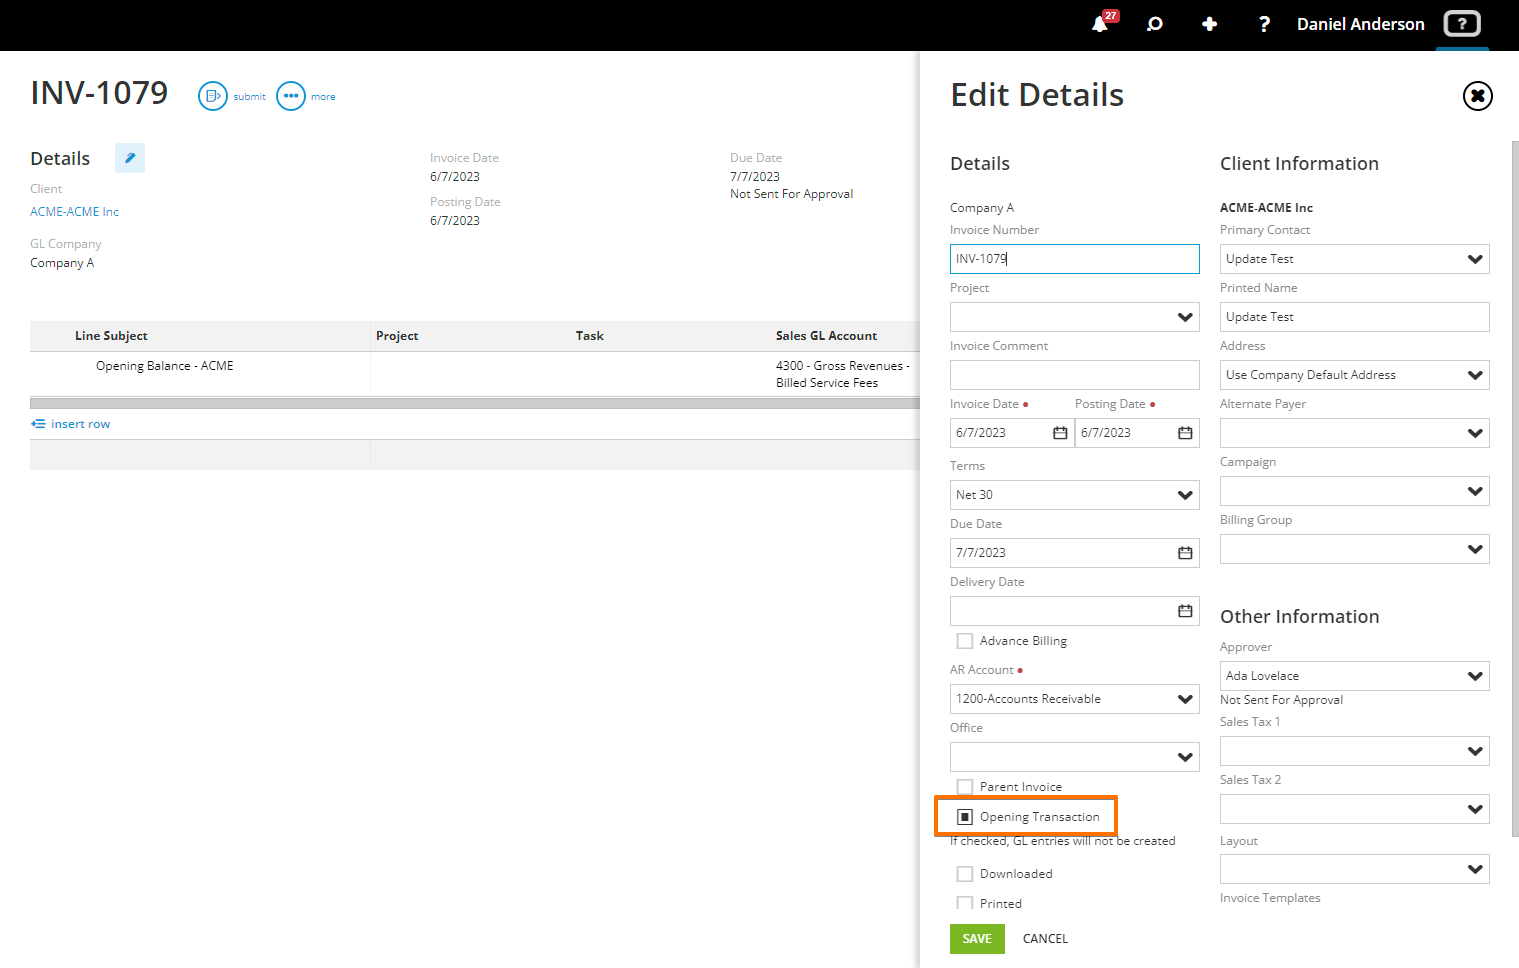Click the horizontal scrollbar under the table
Image resolution: width=1519 pixels, height=968 pixels.
point(475,403)
